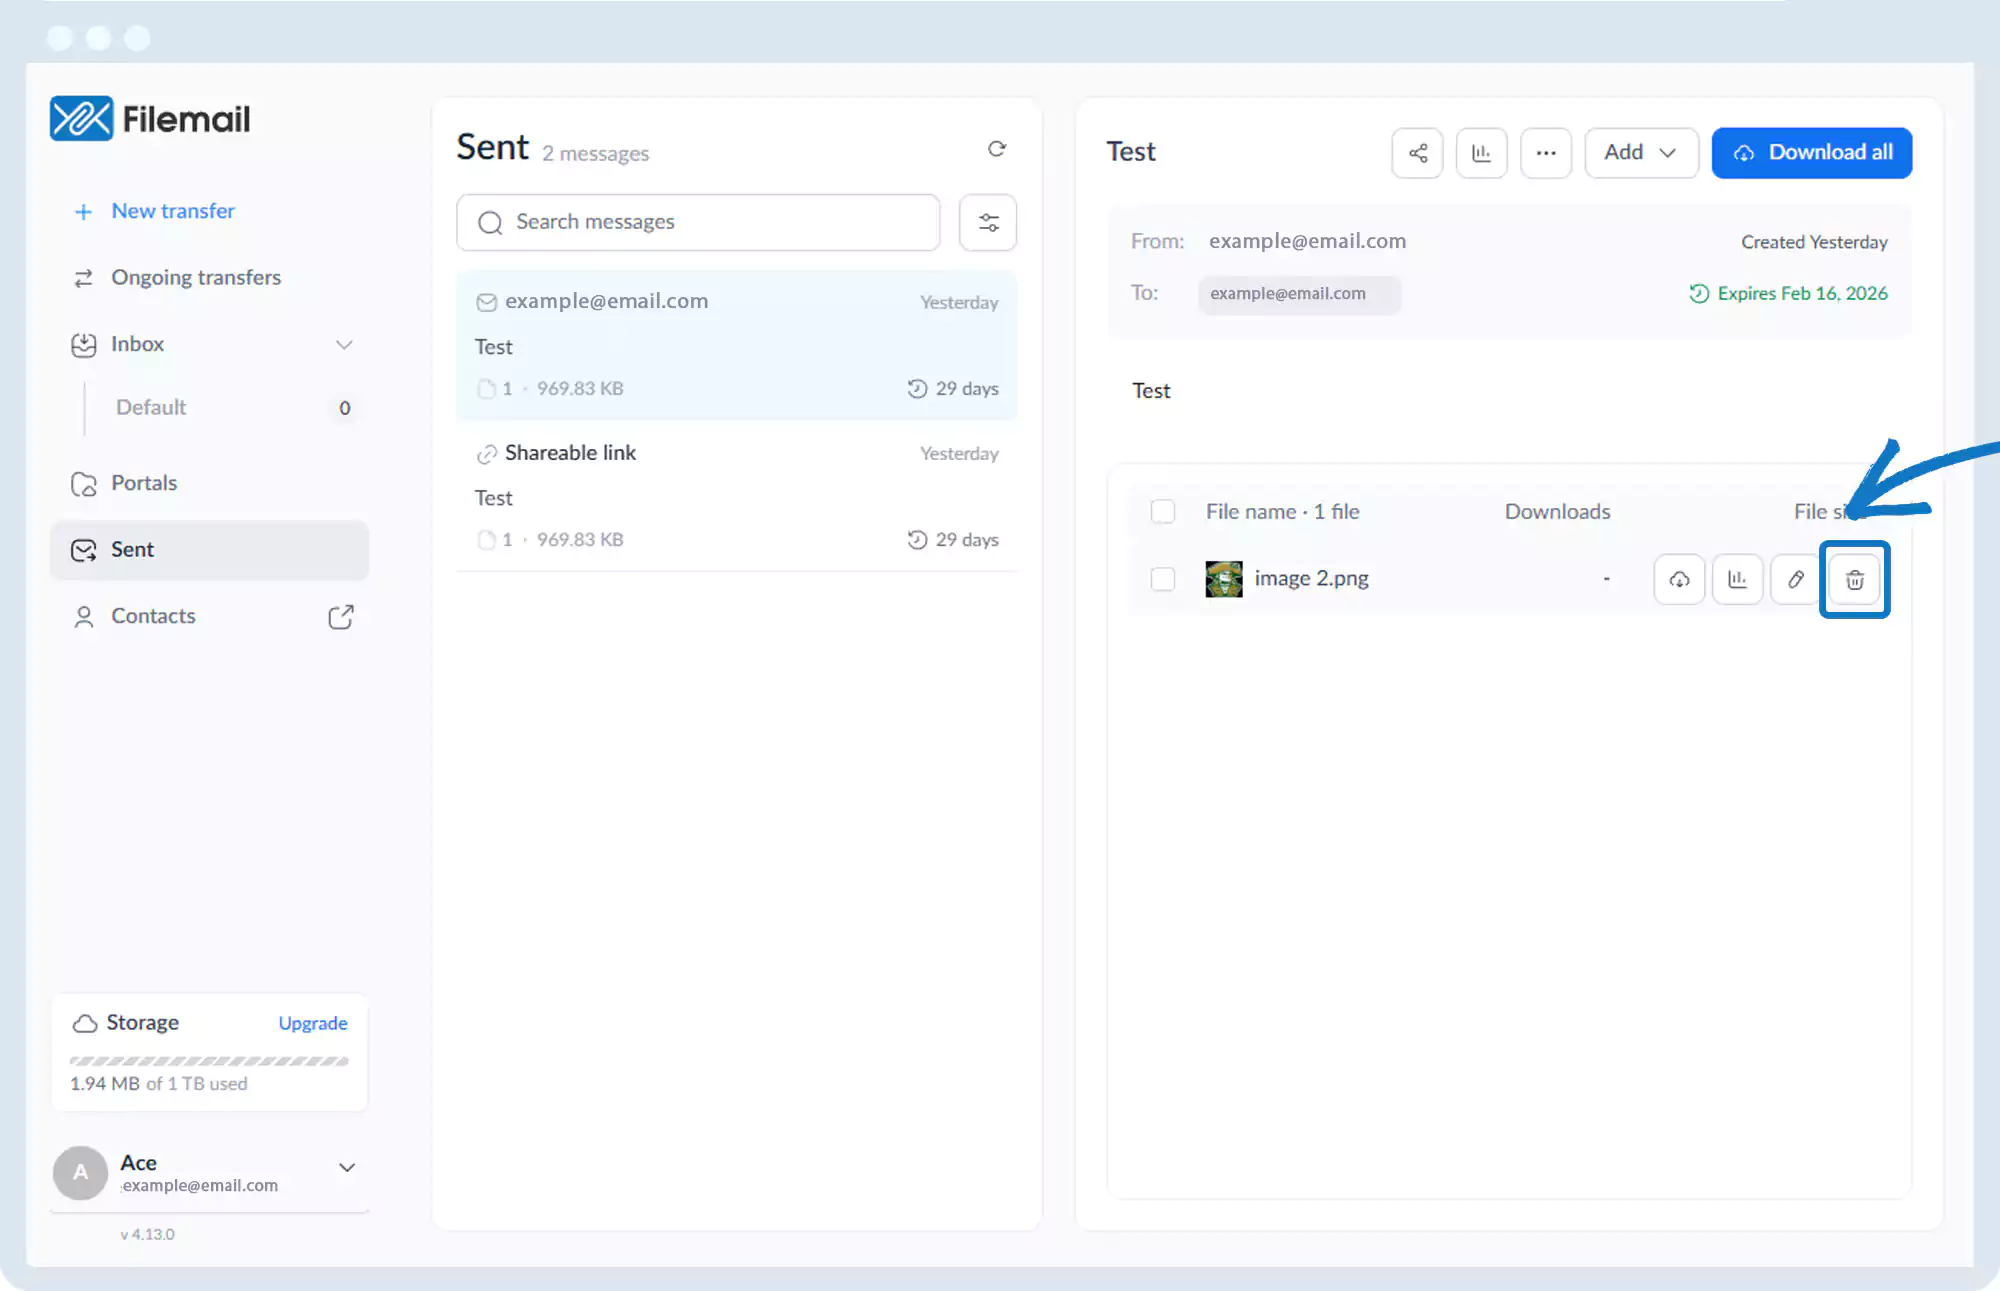Open the message filter settings icon
This screenshot has height=1291, width=2000.
[x=988, y=222]
